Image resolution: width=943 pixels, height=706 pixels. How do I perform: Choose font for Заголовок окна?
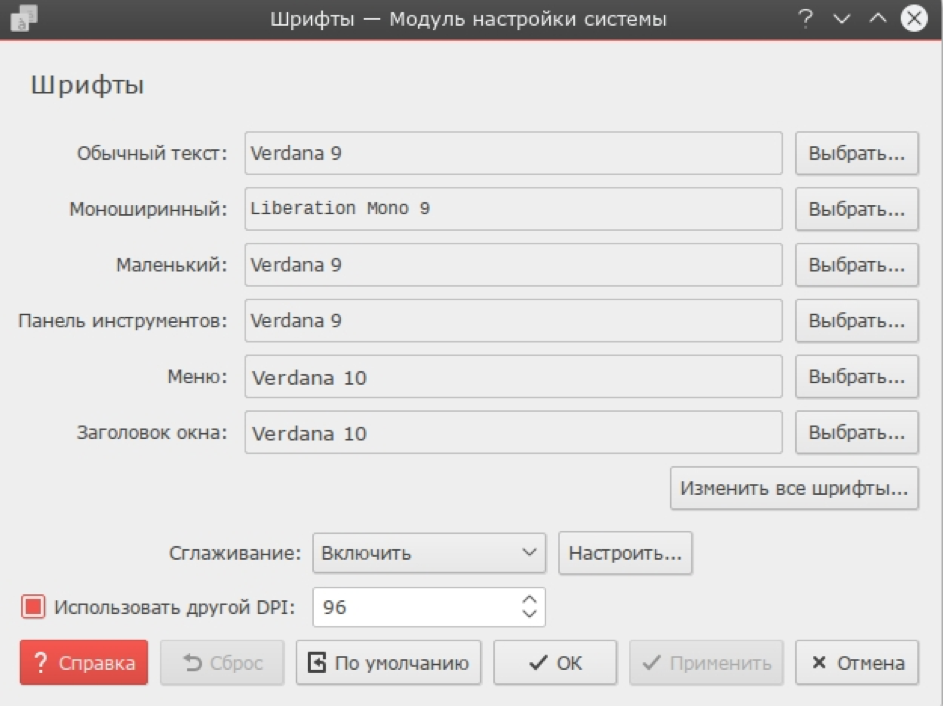coord(856,432)
